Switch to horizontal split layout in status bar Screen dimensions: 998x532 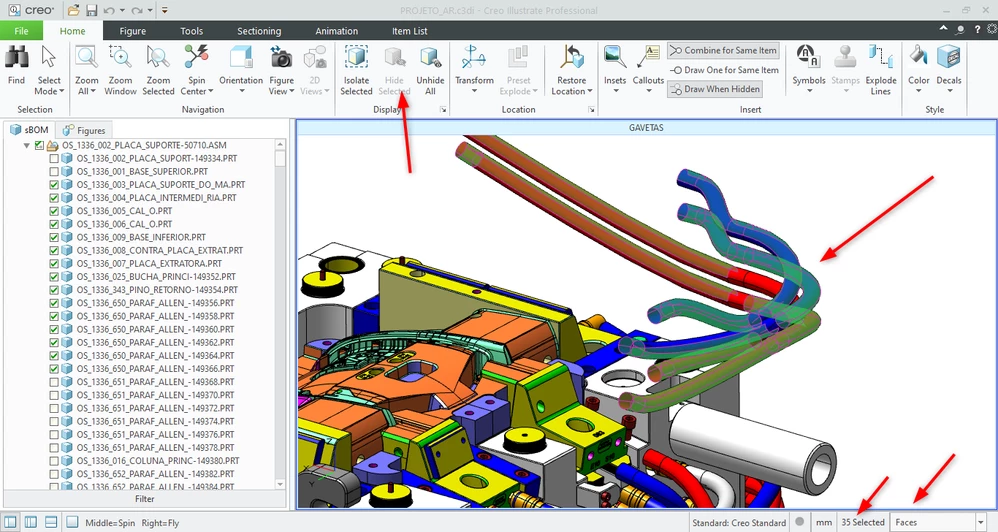[52, 522]
